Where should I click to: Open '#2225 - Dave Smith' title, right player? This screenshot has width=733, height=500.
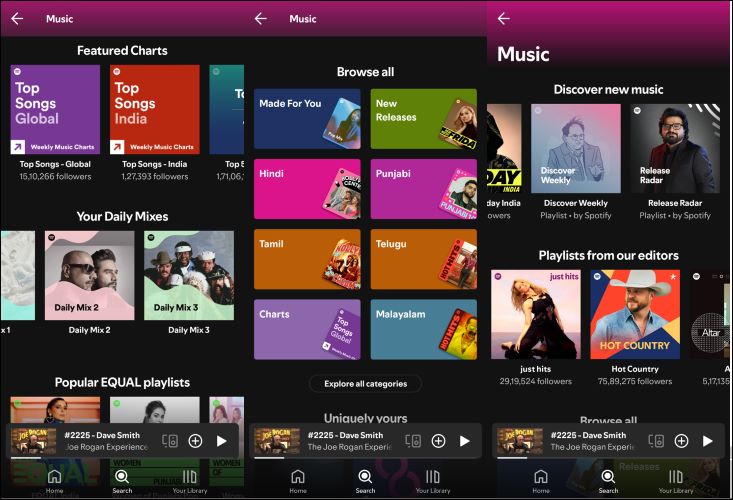[x=588, y=435]
